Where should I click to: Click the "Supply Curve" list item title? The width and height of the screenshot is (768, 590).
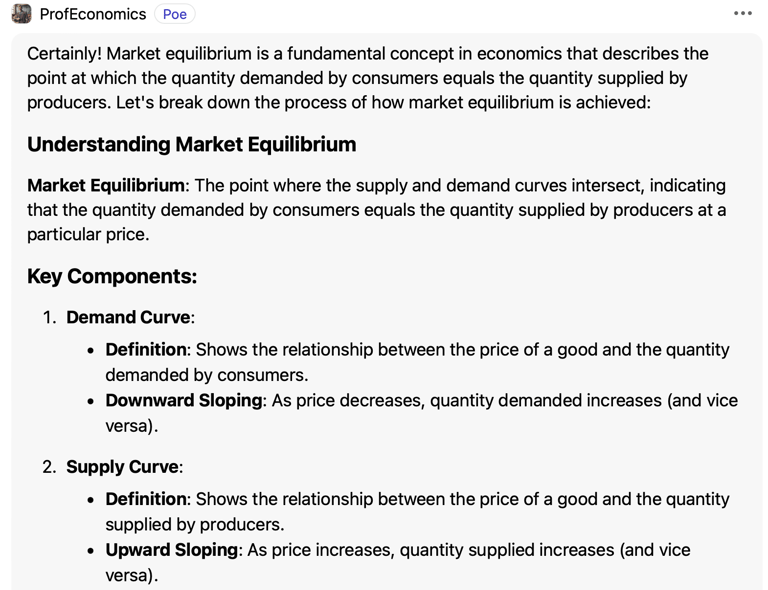tap(122, 467)
